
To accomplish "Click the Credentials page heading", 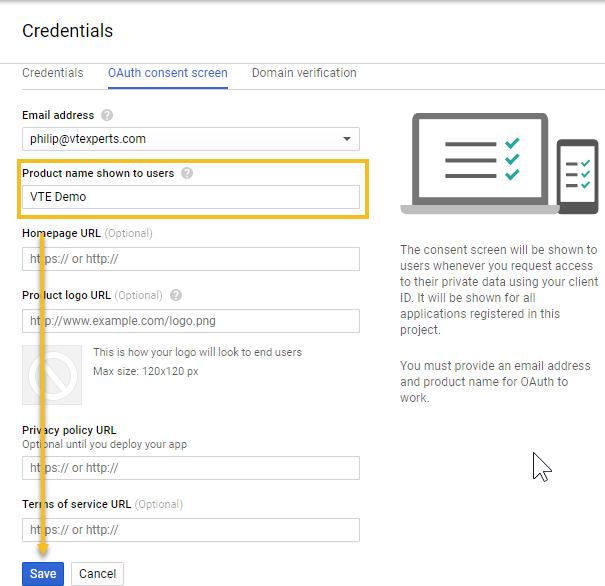I will (x=68, y=31).
